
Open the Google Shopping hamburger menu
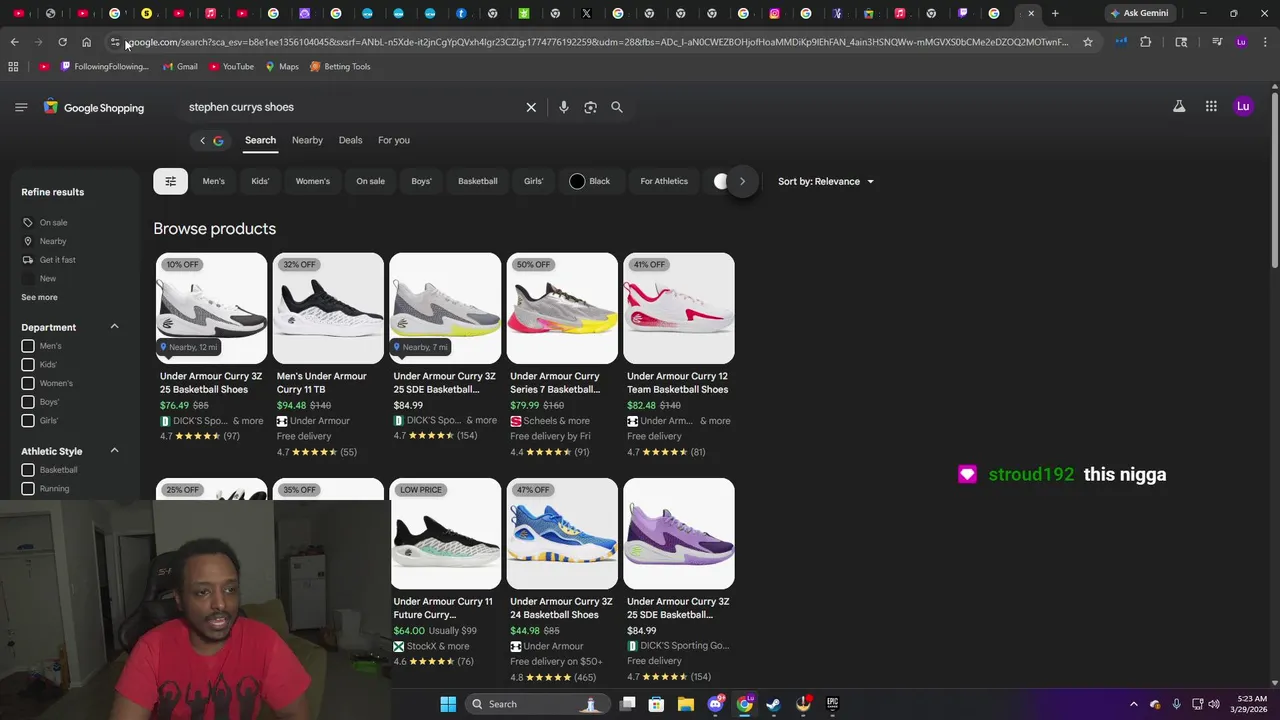(21, 107)
